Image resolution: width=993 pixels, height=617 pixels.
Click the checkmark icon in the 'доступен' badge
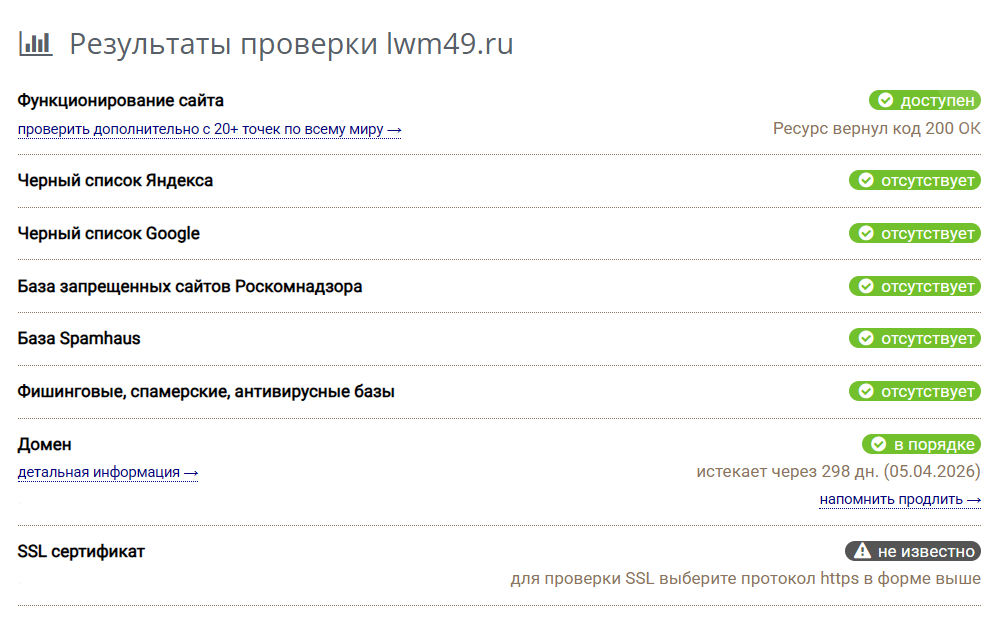click(885, 100)
